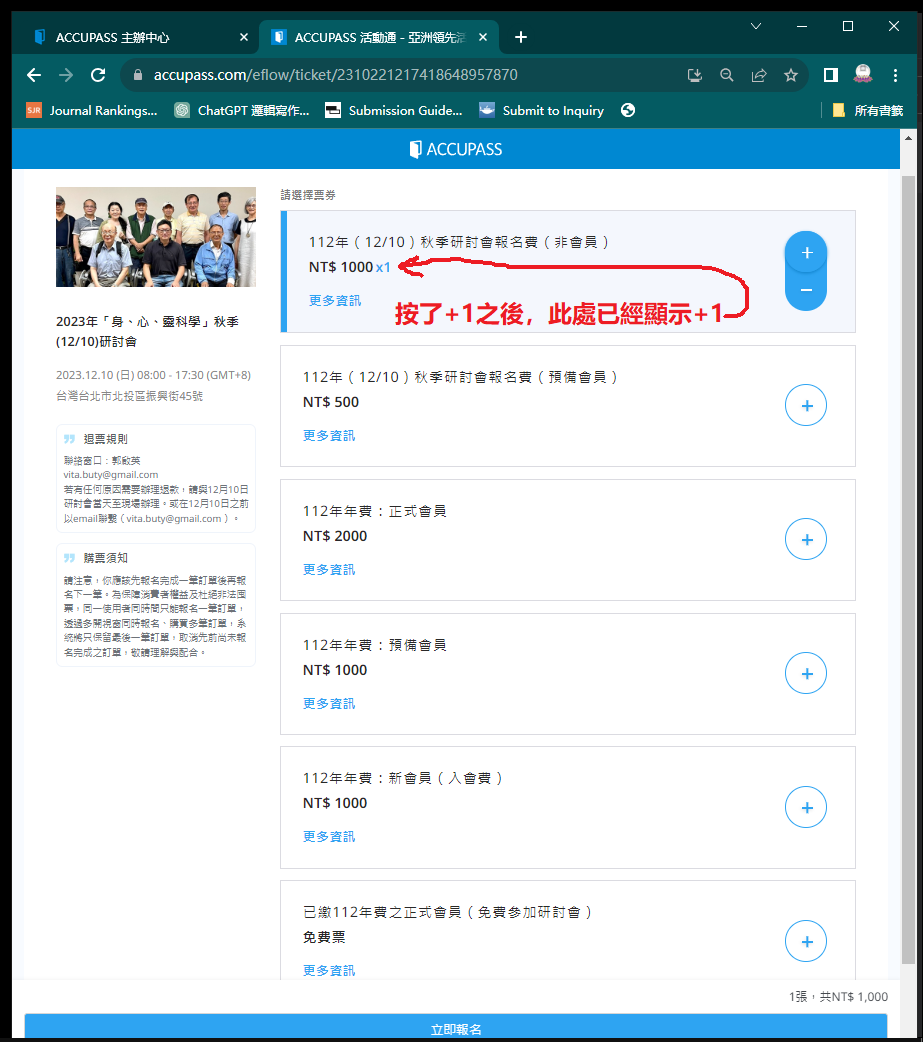Screen dimensions: 923x1042
Task: Decrease quantity of non-member seminar ticket
Action: (x=806, y=291)
